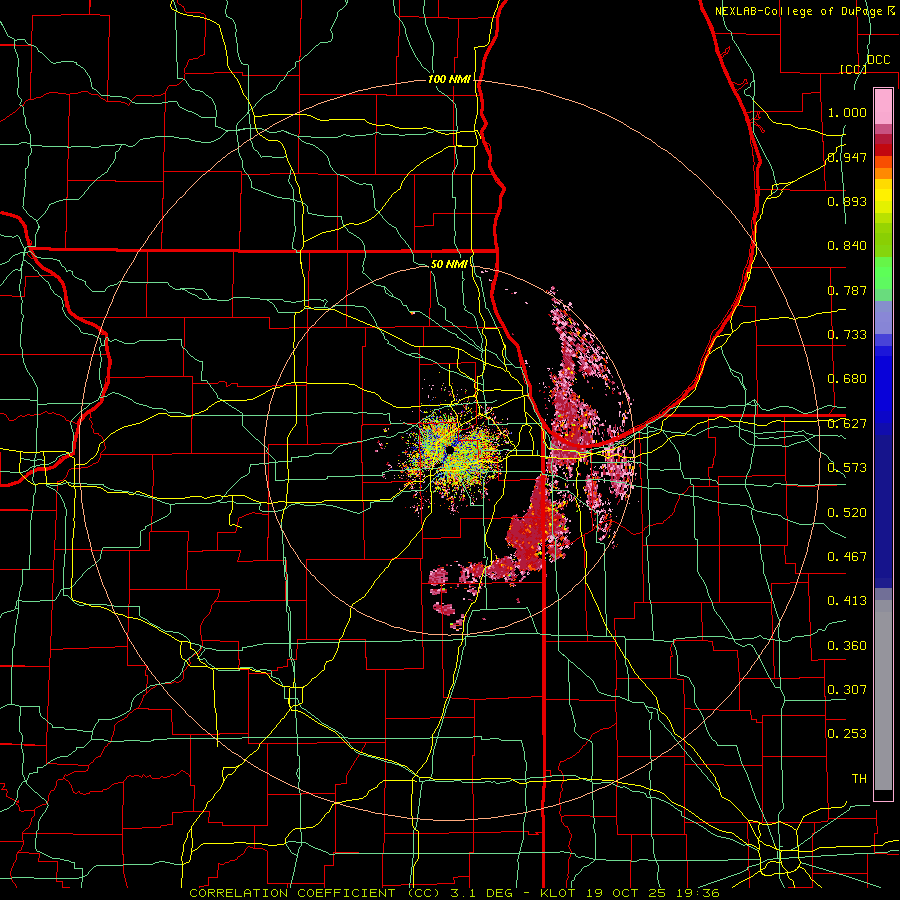Click the 0.413 scale value label
The image size is (900, 900).
tap(847, 601)
